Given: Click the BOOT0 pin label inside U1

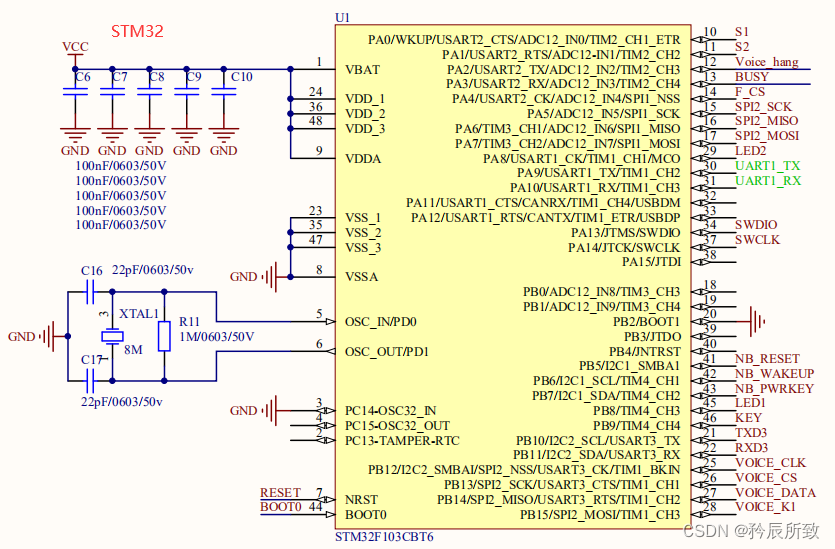Looking at the screenshot, I should pos(365,514).
